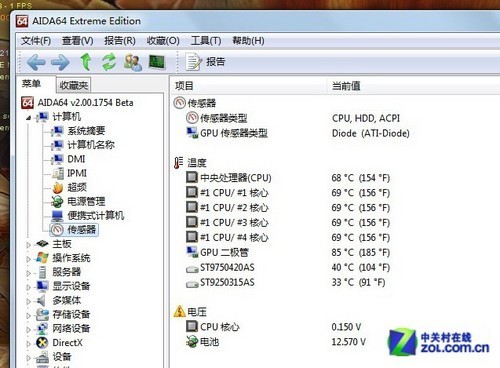Sort by the 项目 column header

[x=248, y=86]
